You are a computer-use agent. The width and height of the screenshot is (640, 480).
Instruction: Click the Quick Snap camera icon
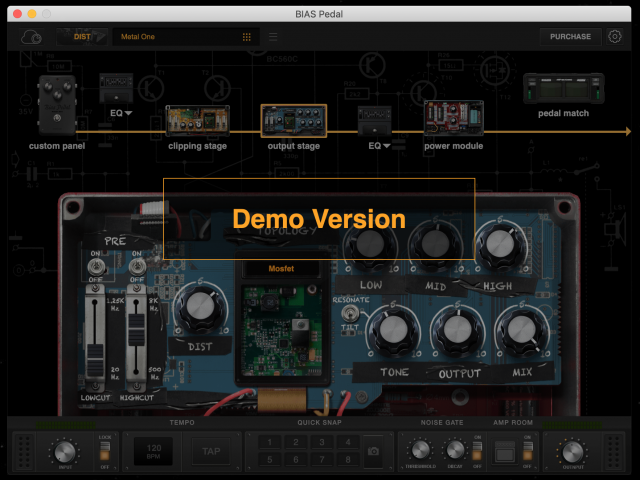coord(373,451)
